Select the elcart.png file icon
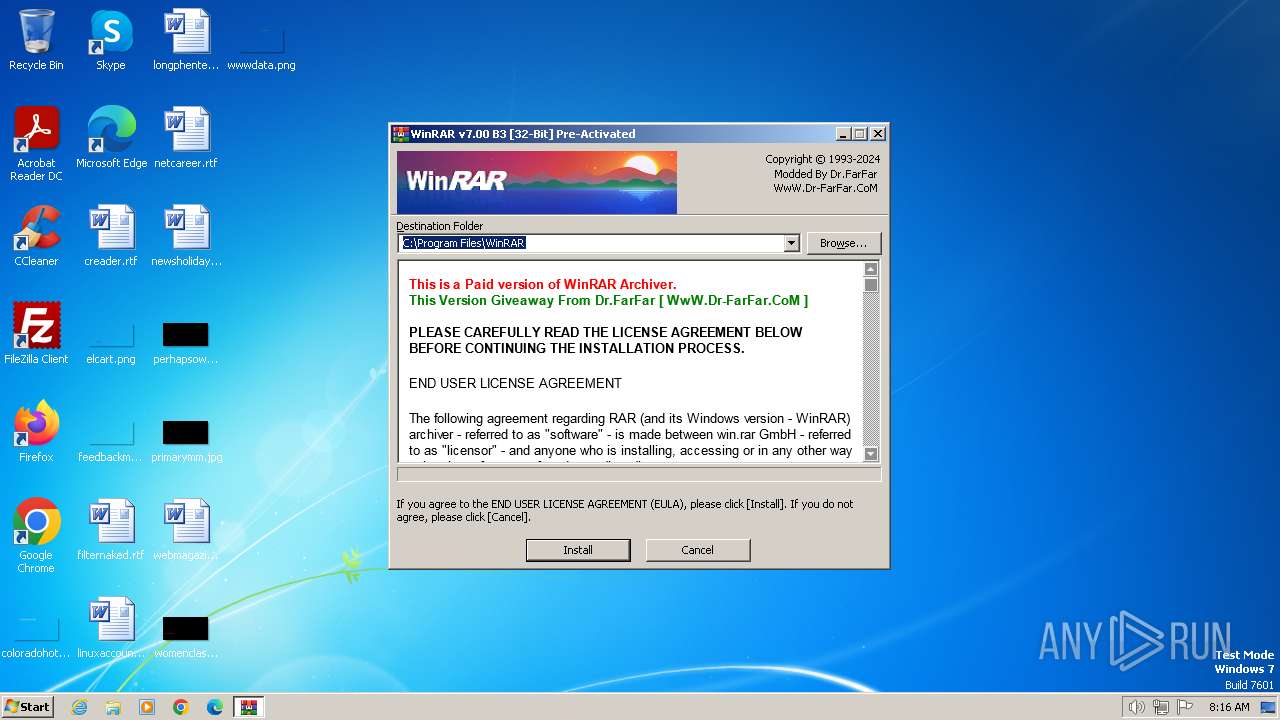Viewport: 1280px width, 720px height. (111, 340)
